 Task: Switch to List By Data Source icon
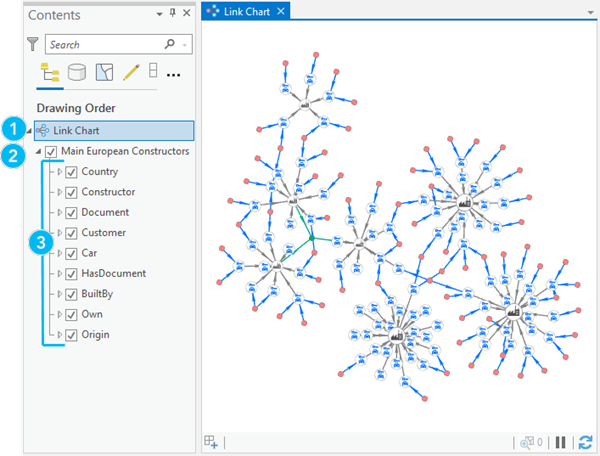coord(76,73)
